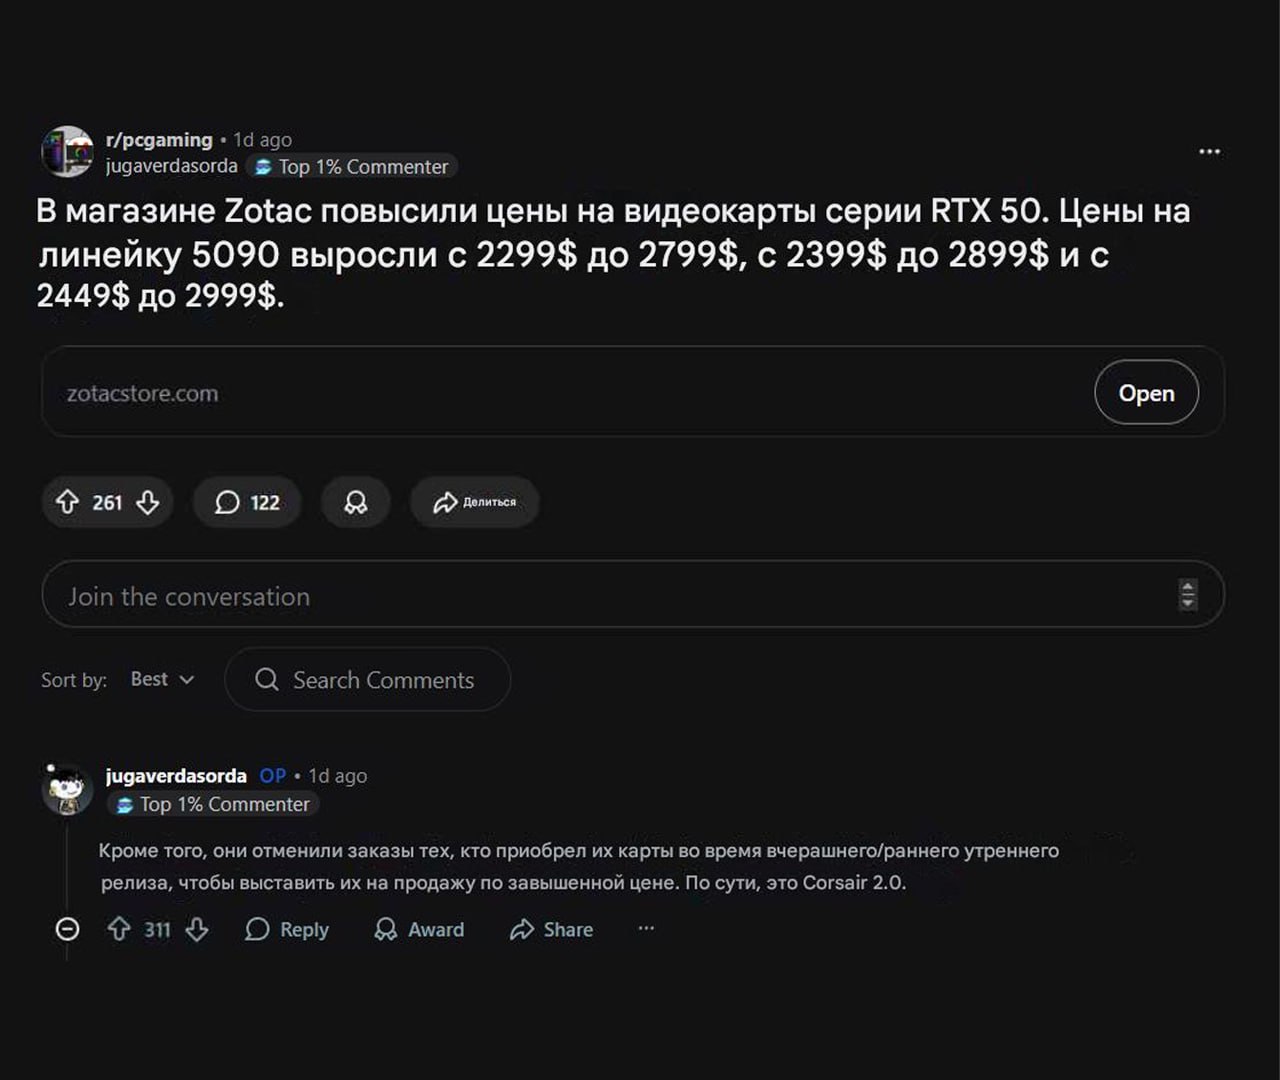
Task: Open the comment's more options ellipsis
Action: coord(646,928)
